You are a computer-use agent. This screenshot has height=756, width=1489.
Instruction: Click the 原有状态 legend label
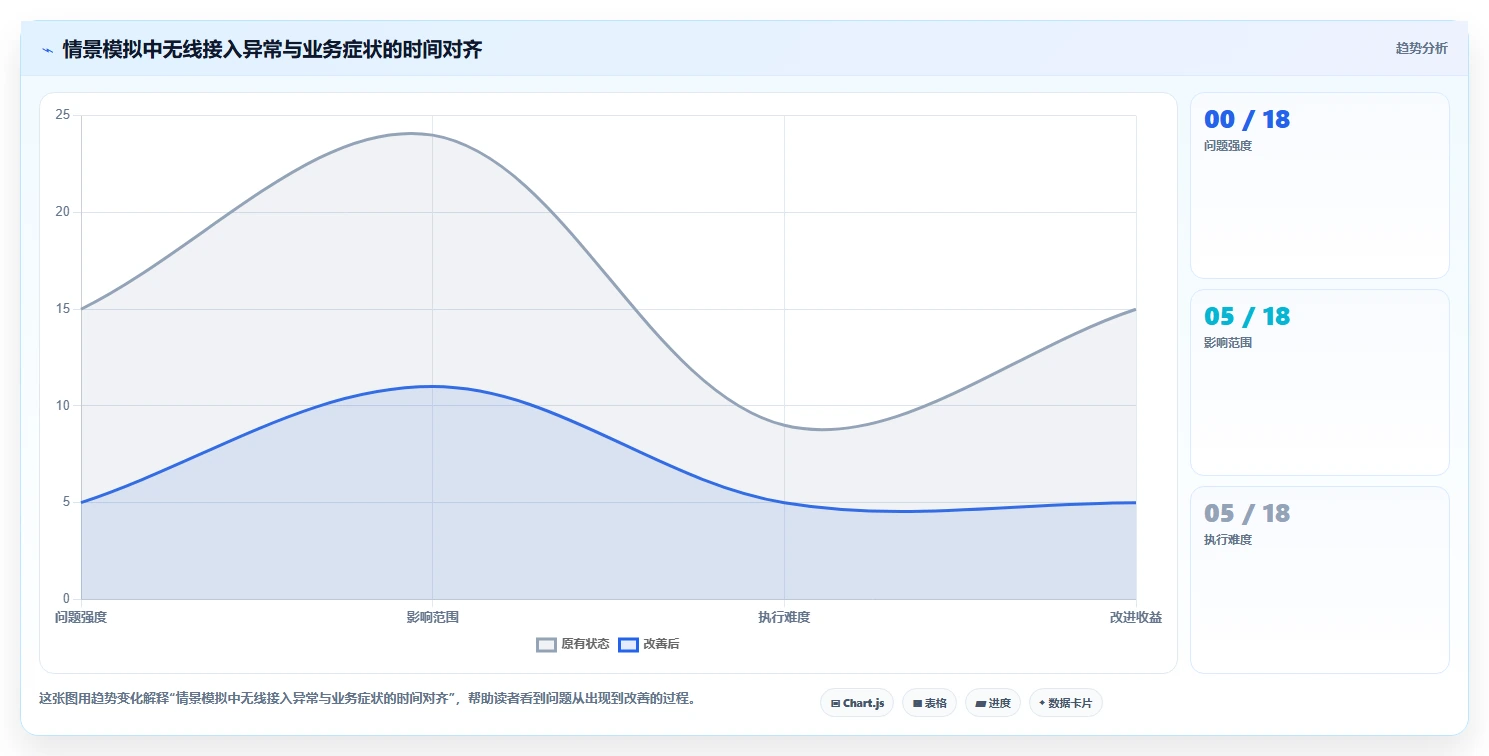585,644
